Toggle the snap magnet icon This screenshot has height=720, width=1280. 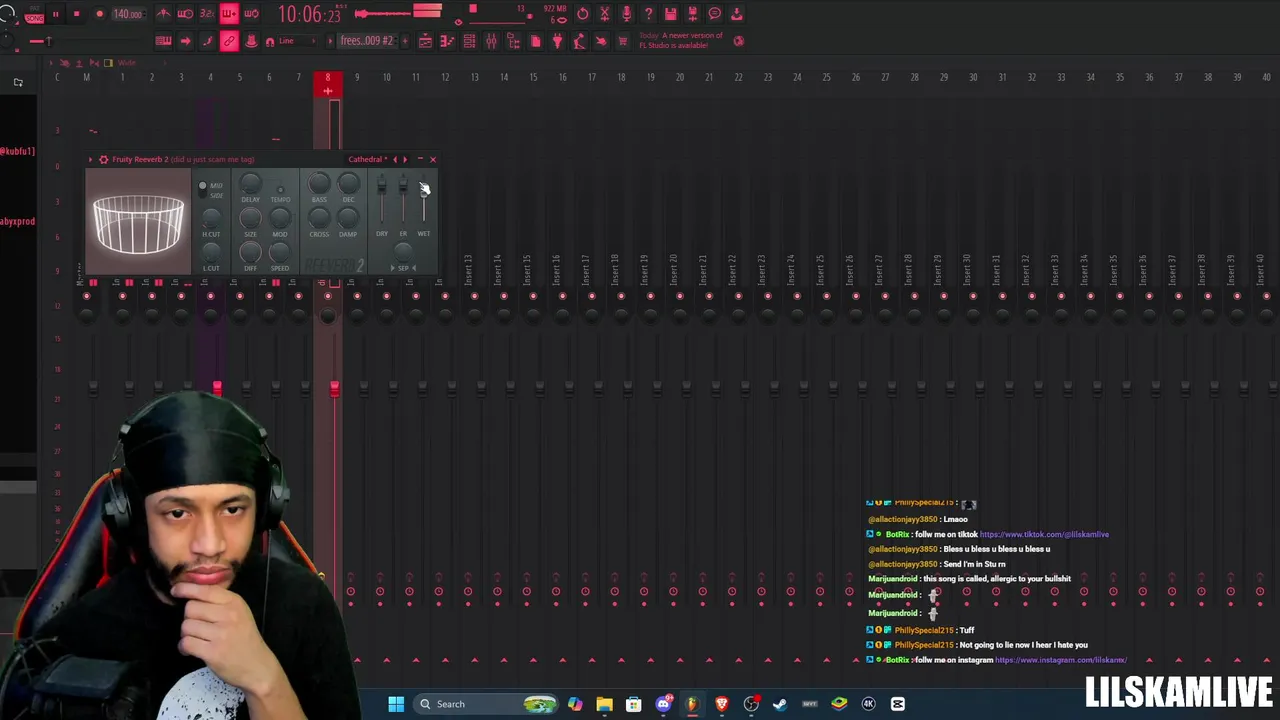pyautogui.click(x=270, y=41)
